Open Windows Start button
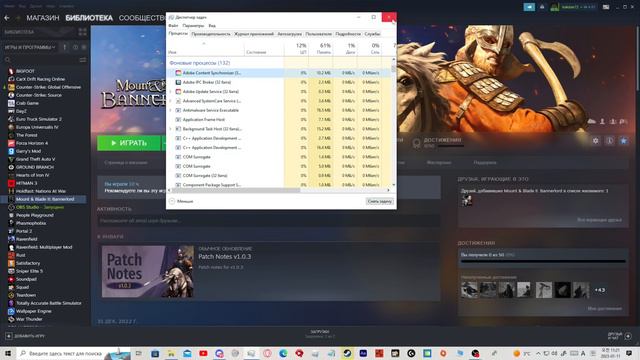Screen dimensions: 640x360 pyautogui.click(x=8, y=353)
